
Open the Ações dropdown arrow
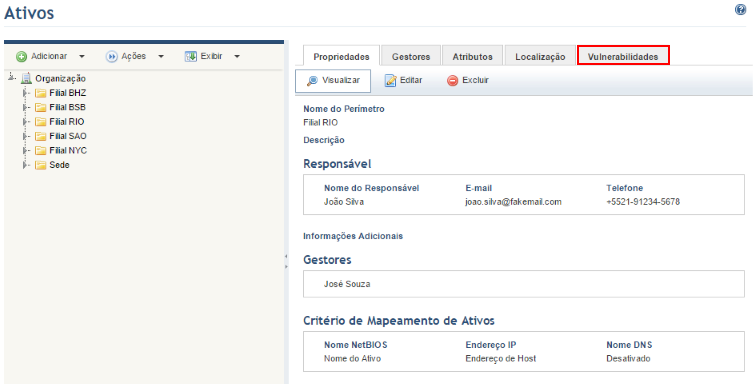tap(161, 57)
